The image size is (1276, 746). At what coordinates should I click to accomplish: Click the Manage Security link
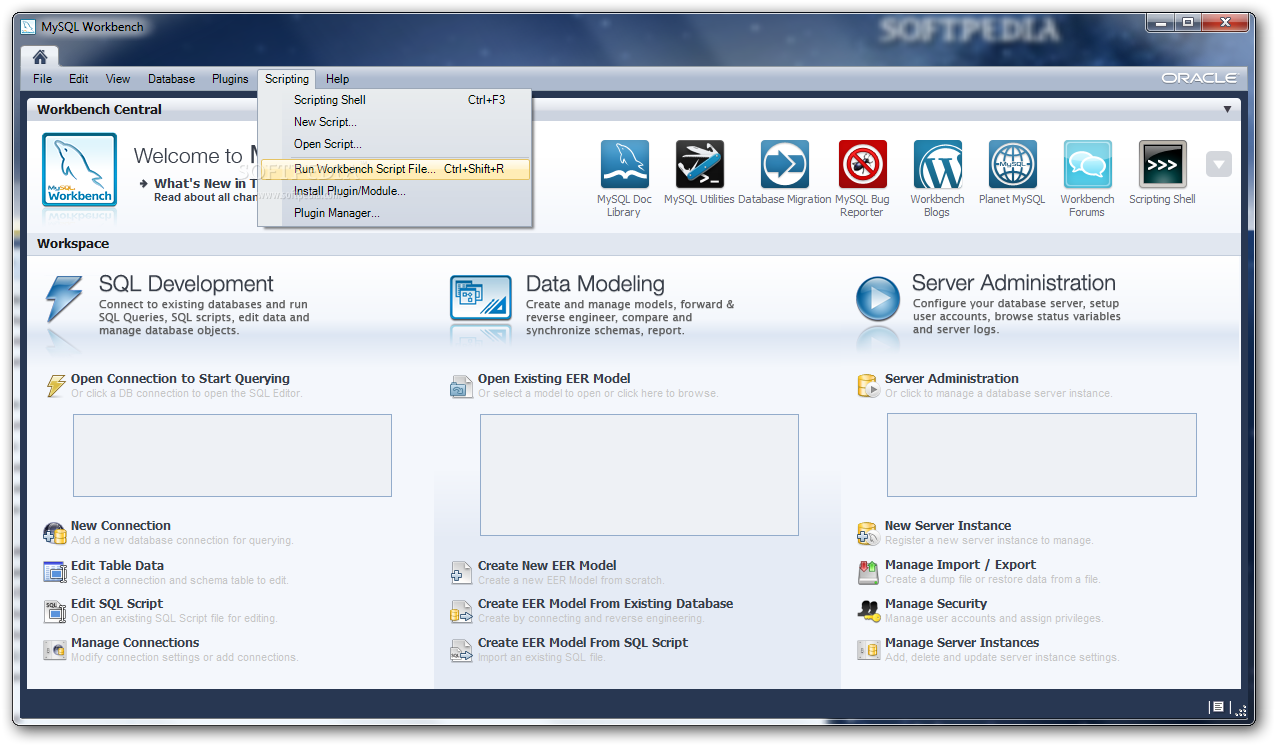936,604
